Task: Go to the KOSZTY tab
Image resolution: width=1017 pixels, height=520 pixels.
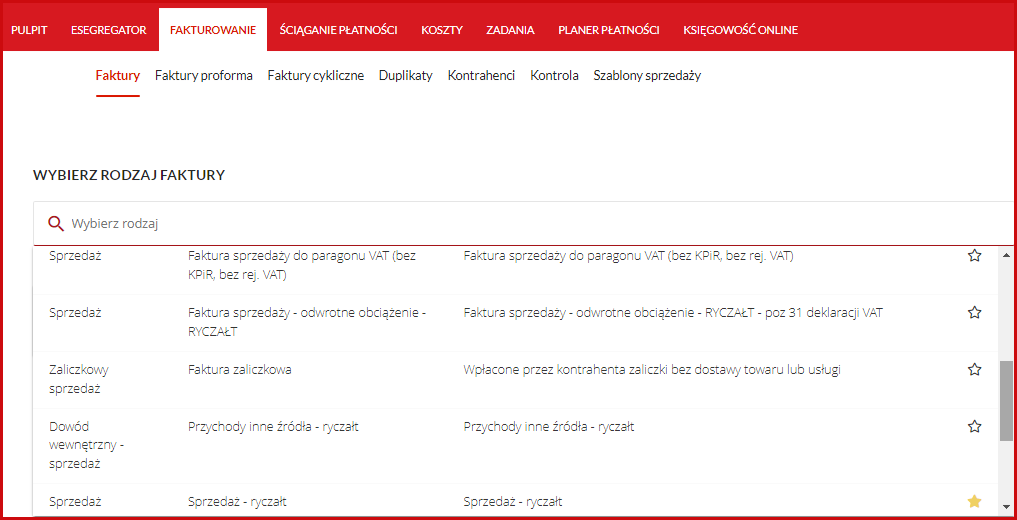Action: (442, 30)
